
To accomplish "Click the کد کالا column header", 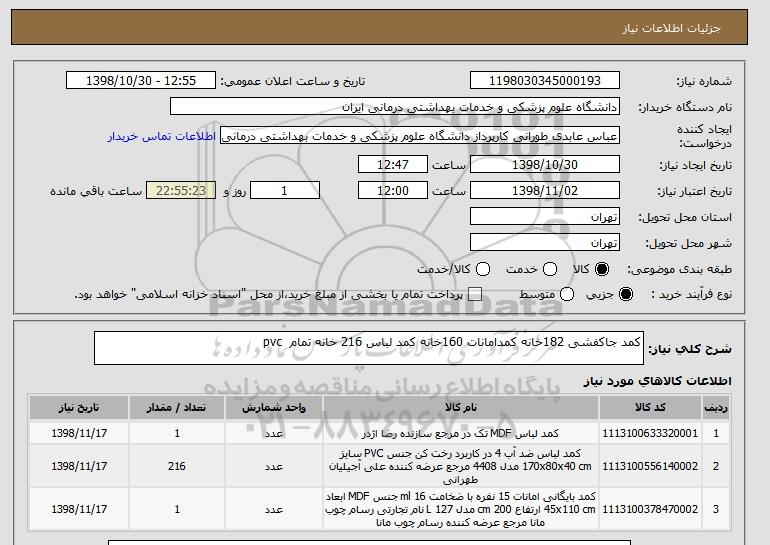I will point(650,408).
